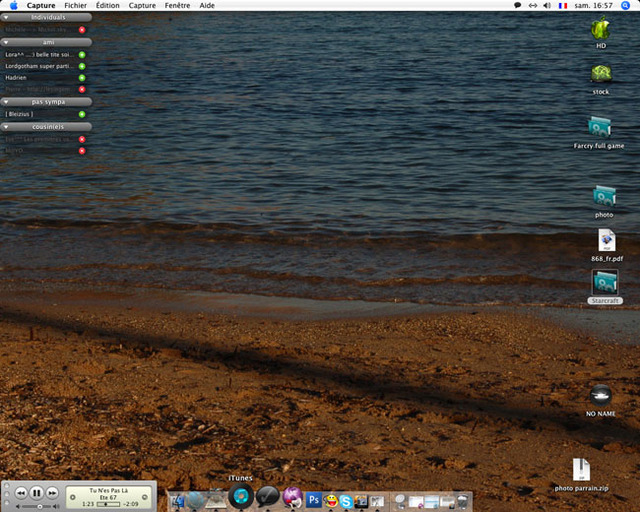The width and height of the screenshot is (640, 512).
Task: Open Spotlight search in menu bar
Action: tap(625, 5)
